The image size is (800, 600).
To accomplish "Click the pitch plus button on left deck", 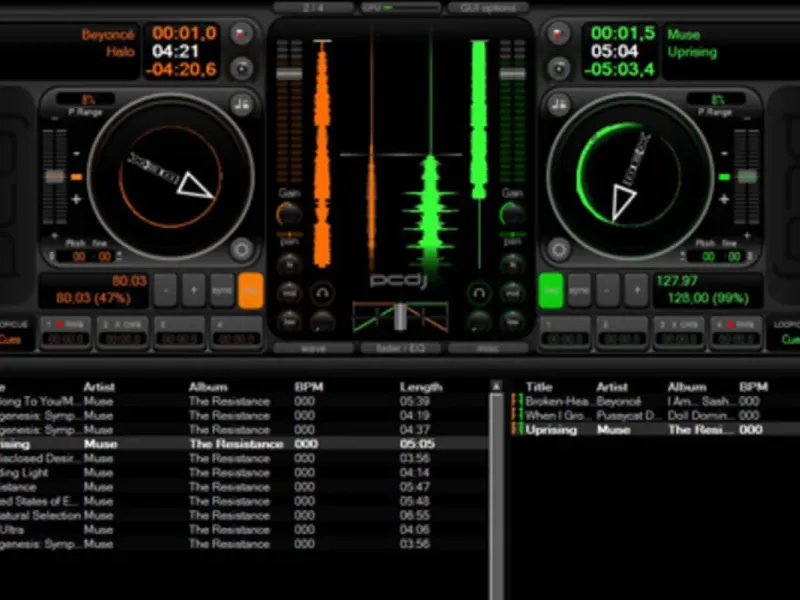I will pos(194,290).
